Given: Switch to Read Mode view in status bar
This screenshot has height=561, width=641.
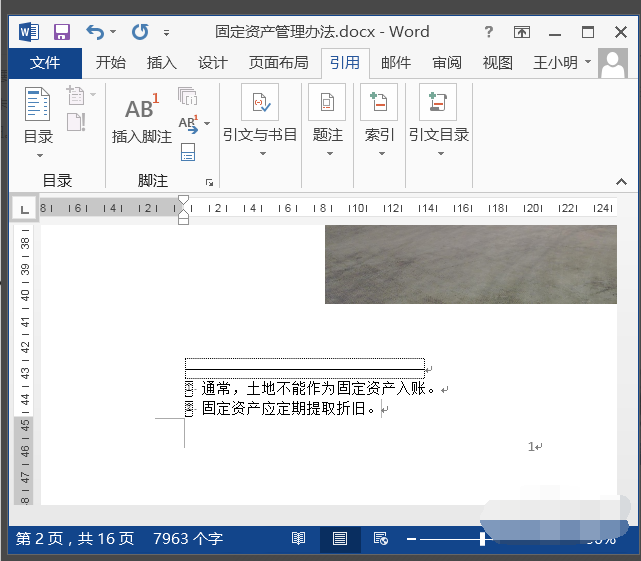Looking at the screenshot, I should (x=299, y=539).
